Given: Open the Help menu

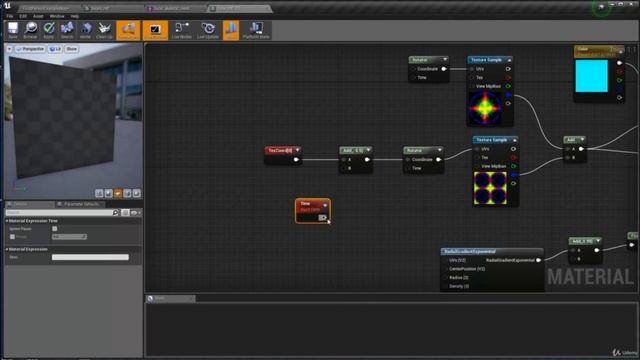Looking at the screenshot, I should (x=75, y=16).
